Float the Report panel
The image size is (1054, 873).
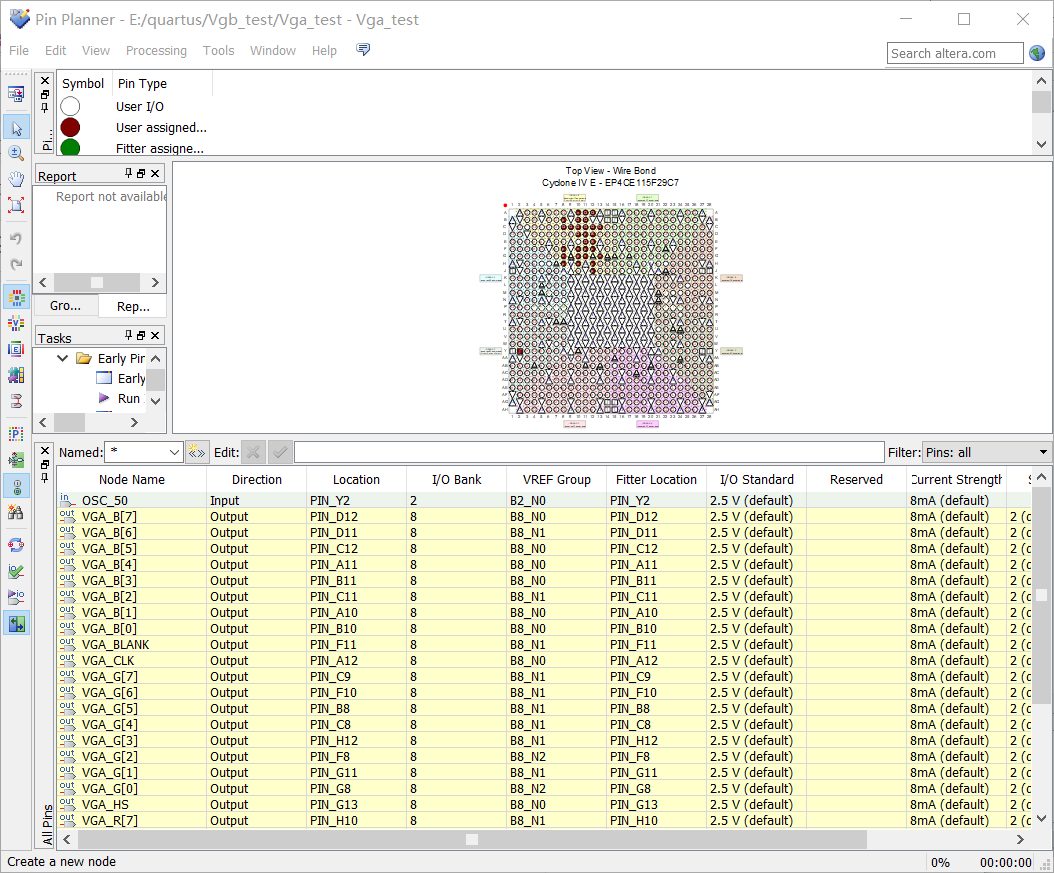[141, 173]
